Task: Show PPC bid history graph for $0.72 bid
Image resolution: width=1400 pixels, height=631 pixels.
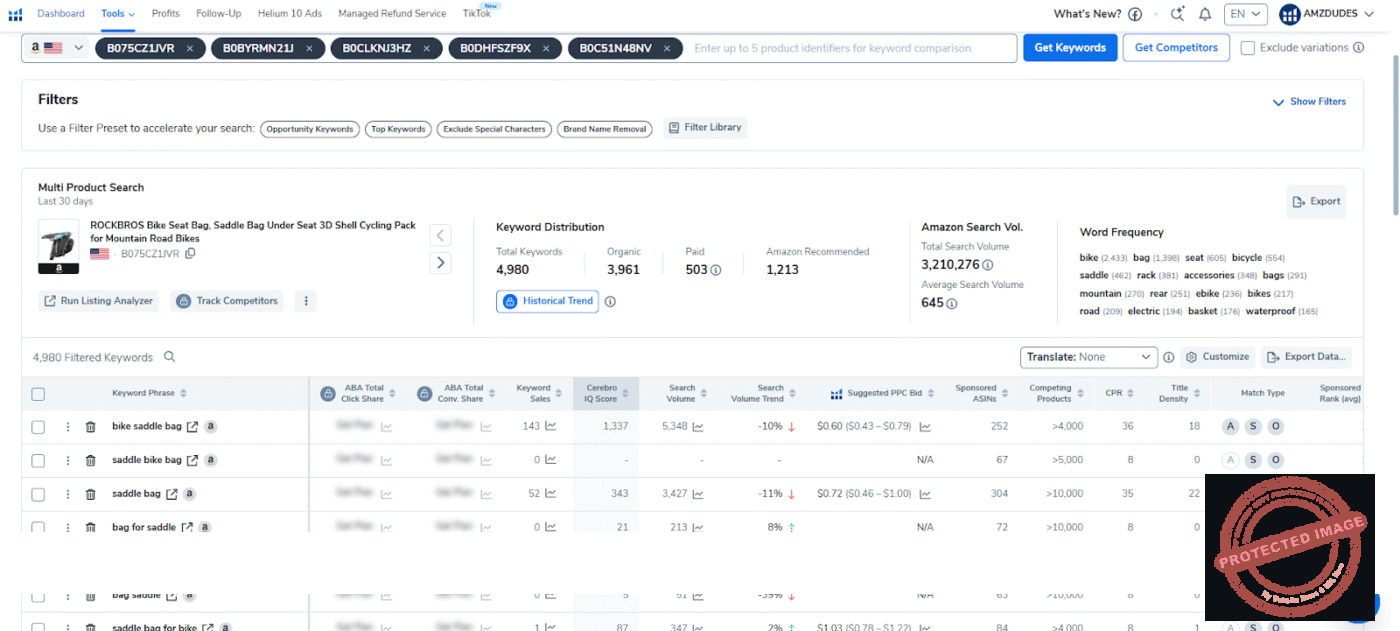Action: [x=925, y=494]
